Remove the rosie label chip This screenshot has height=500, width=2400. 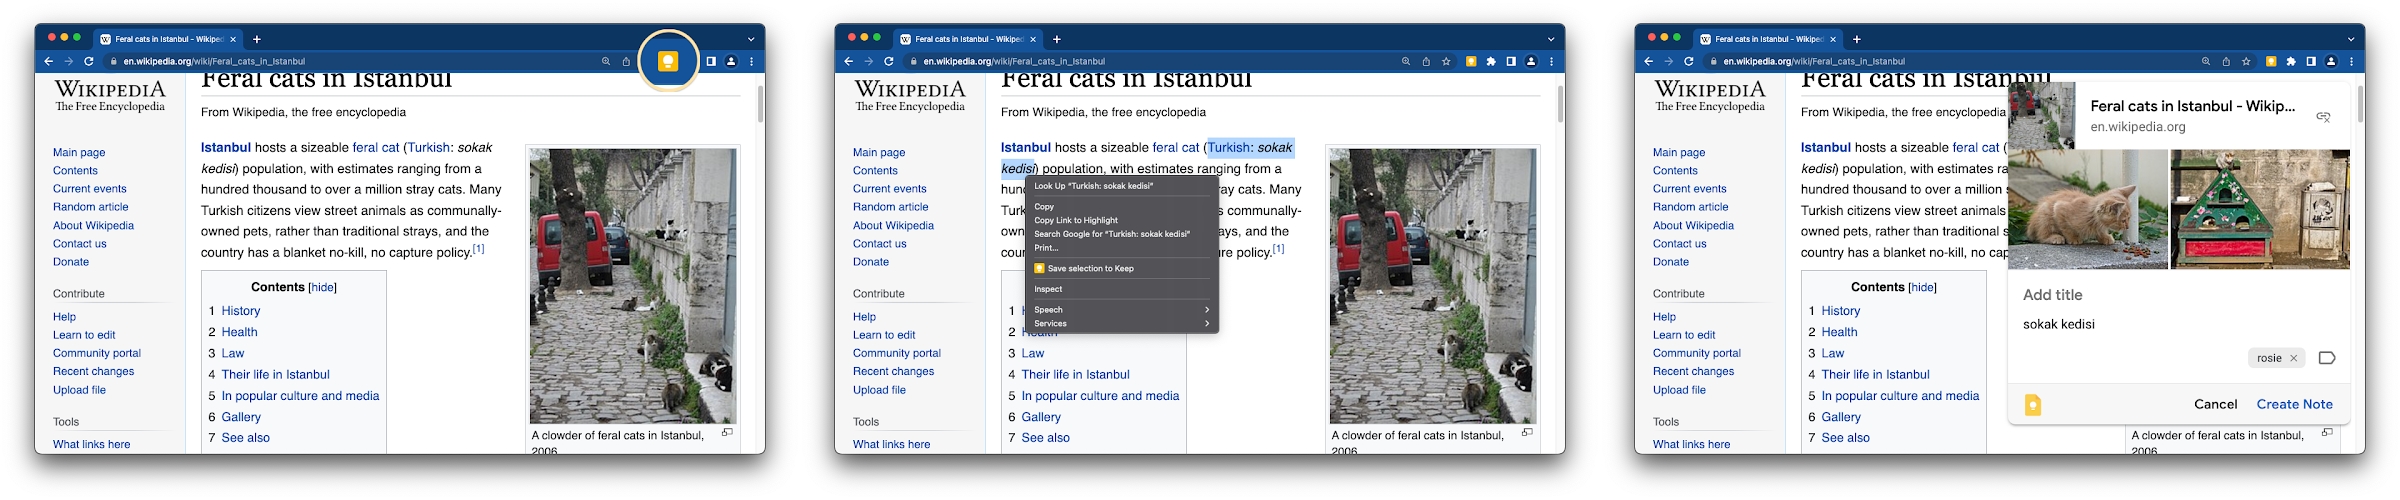click(x=2294, y=358)
